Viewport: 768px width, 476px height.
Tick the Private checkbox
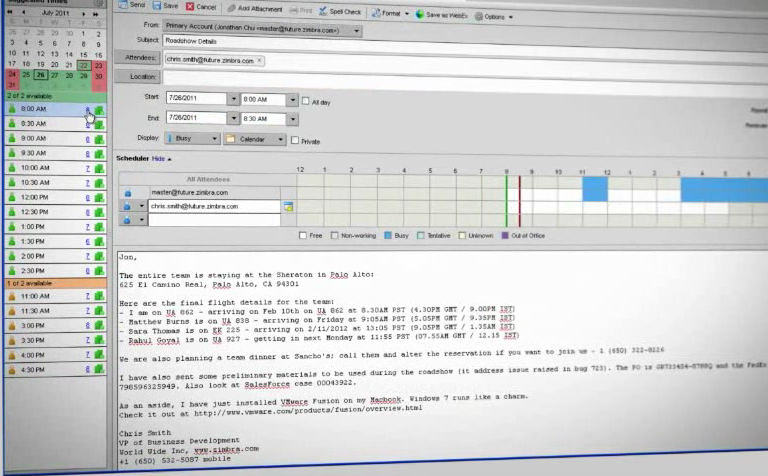click(x=295, y=141)
